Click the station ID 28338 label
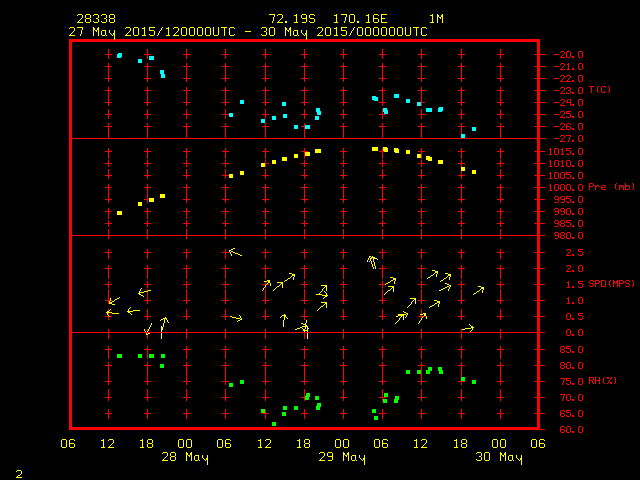 [94, 19]
